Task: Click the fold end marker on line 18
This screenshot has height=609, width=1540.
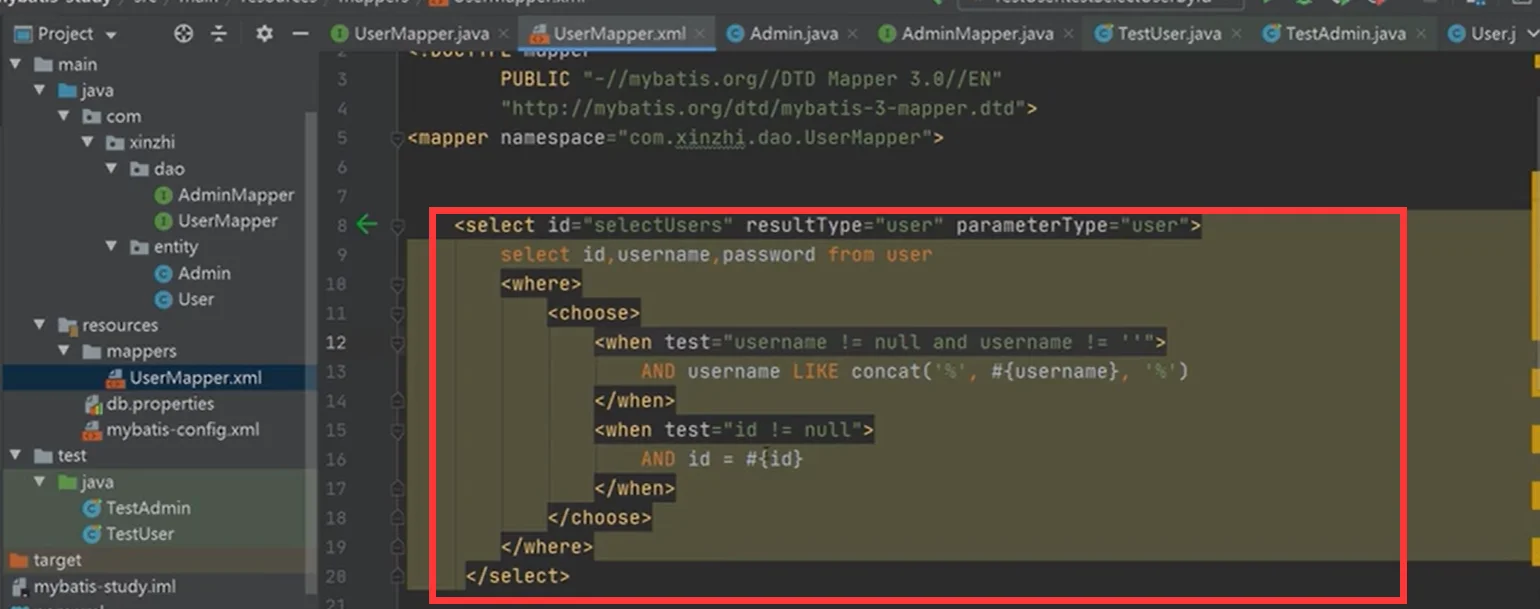Action: point(398,518)
